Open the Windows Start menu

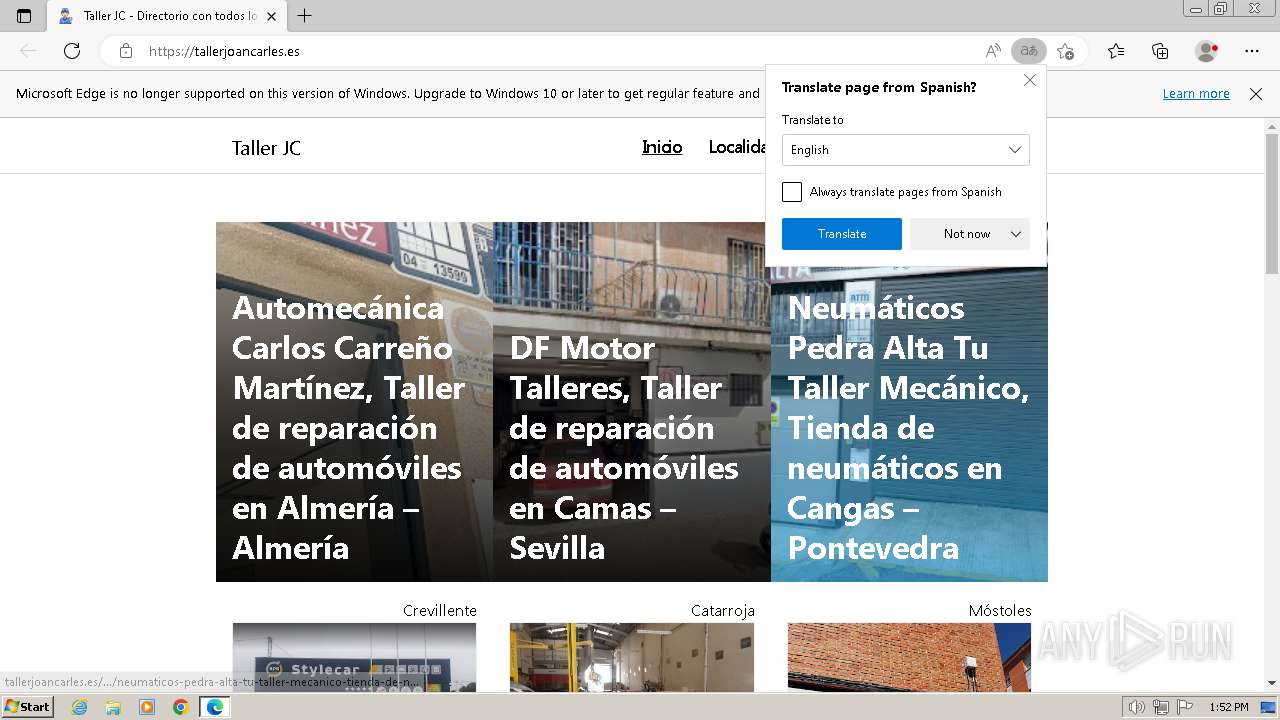pyautogui.click(x=28, y=707)
